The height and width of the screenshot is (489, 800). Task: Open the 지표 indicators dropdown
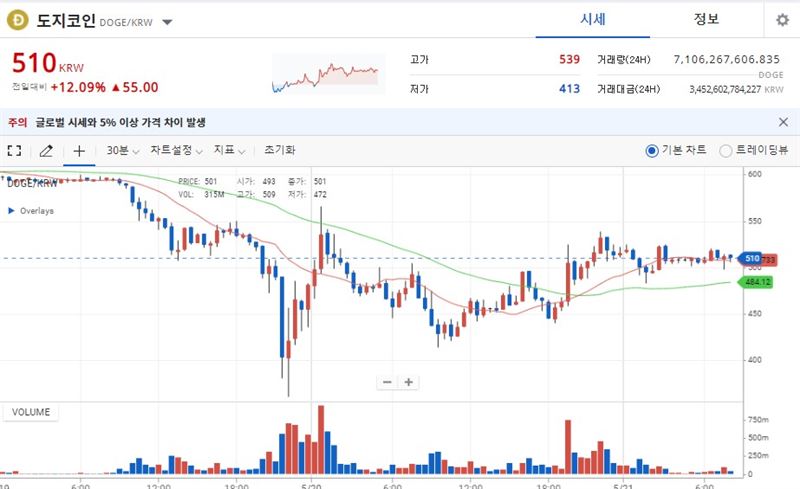pyautogui.click(x=228, y=151)
